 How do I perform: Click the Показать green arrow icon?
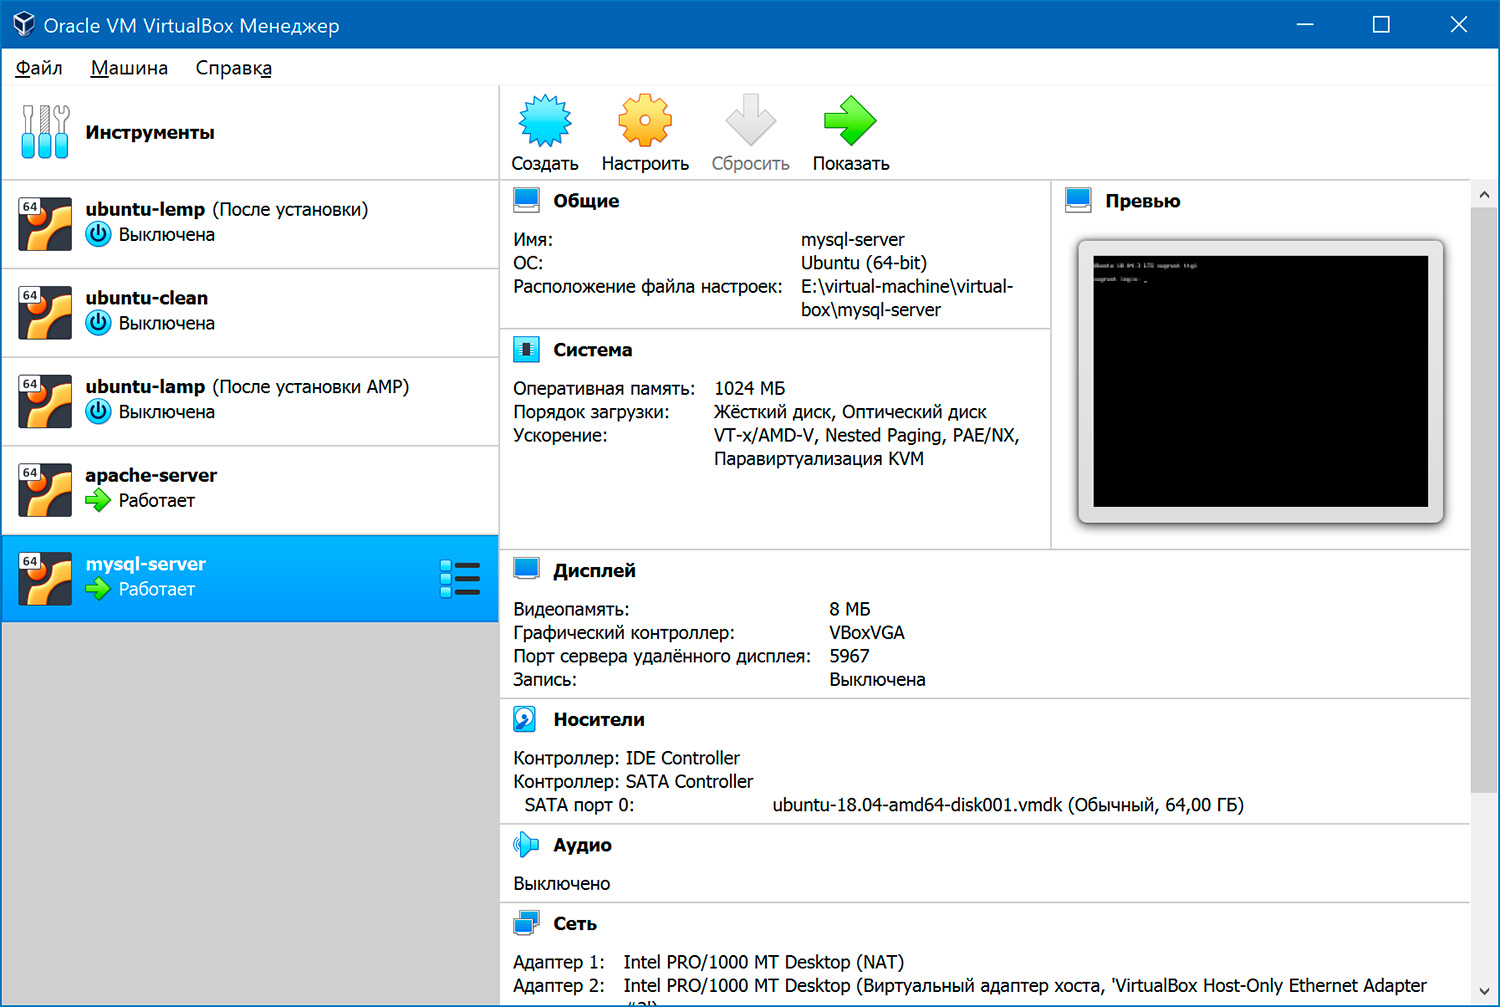(850, 121)
